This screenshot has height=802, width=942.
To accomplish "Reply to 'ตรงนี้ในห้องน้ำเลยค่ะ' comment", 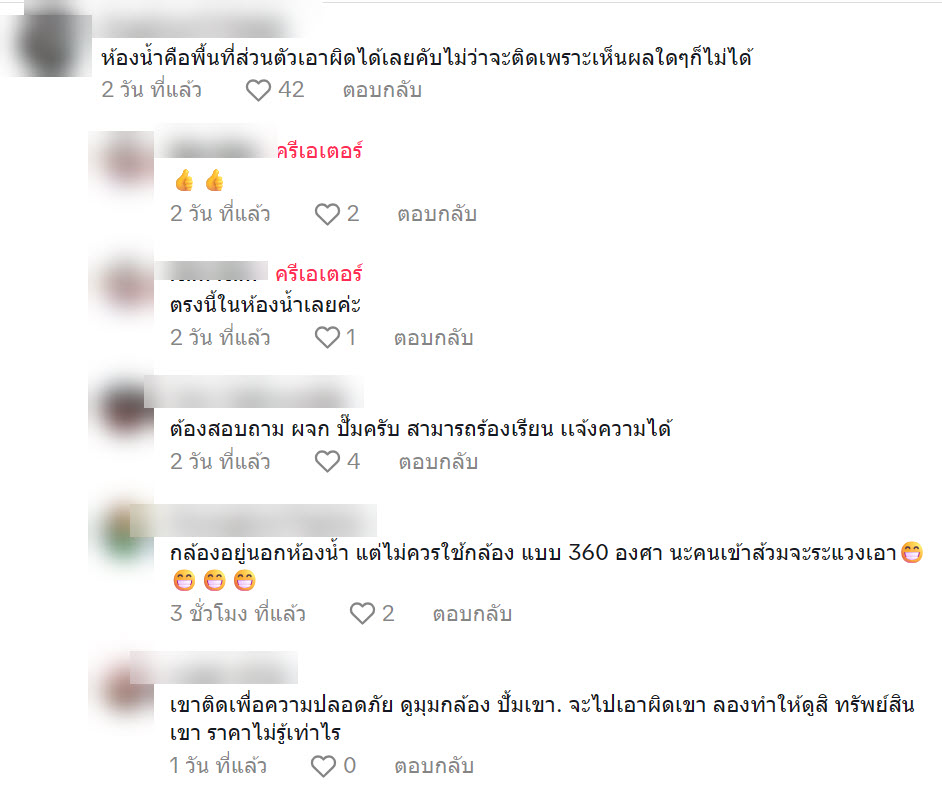I will pyautogui.click(x=433, y=338).
